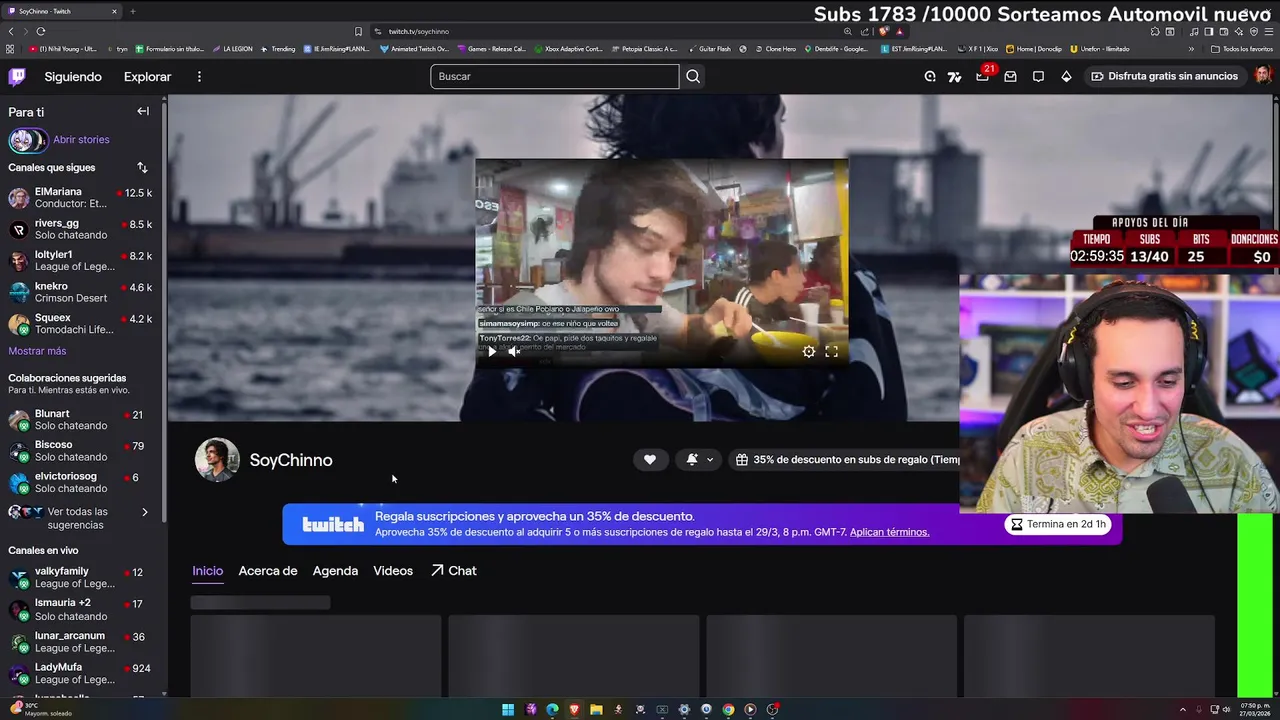Open a new browser tab
Image resolution: width=1280 pixels, height=720 pixels.
click(132, 11)
